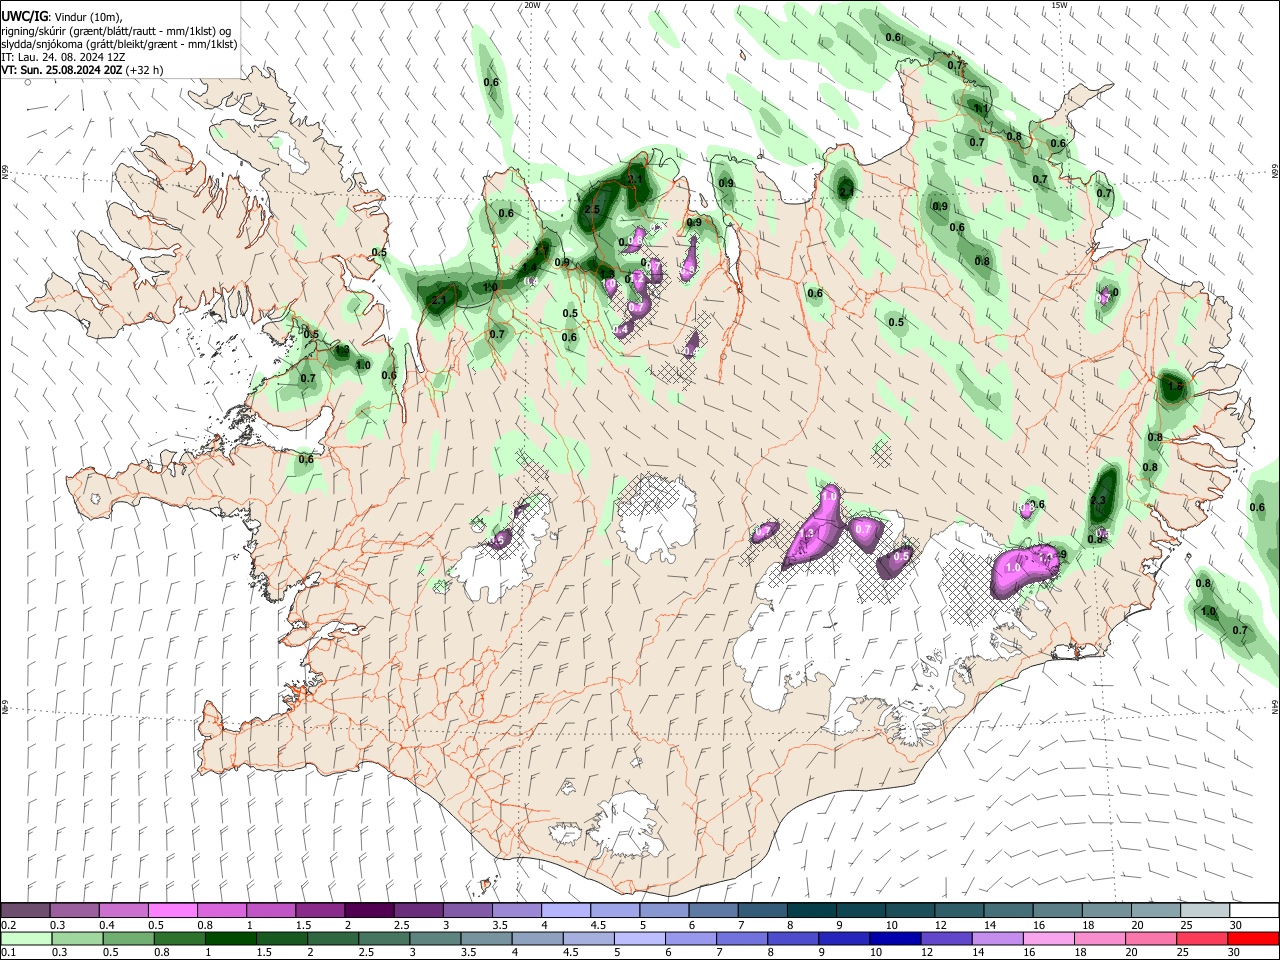Click the '1.8' precipitation value near the east coast

coord(1176,387)
